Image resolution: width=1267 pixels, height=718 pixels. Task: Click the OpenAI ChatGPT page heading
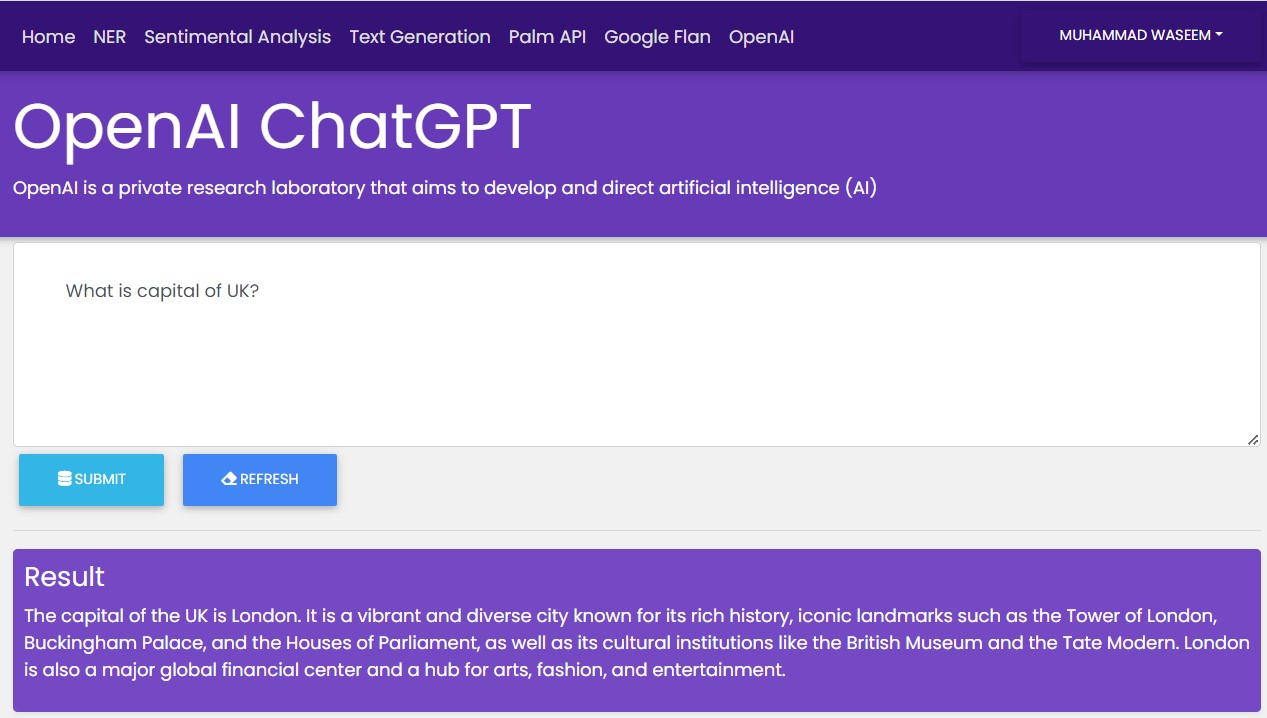pyautogui.click(x=270, y=124)
